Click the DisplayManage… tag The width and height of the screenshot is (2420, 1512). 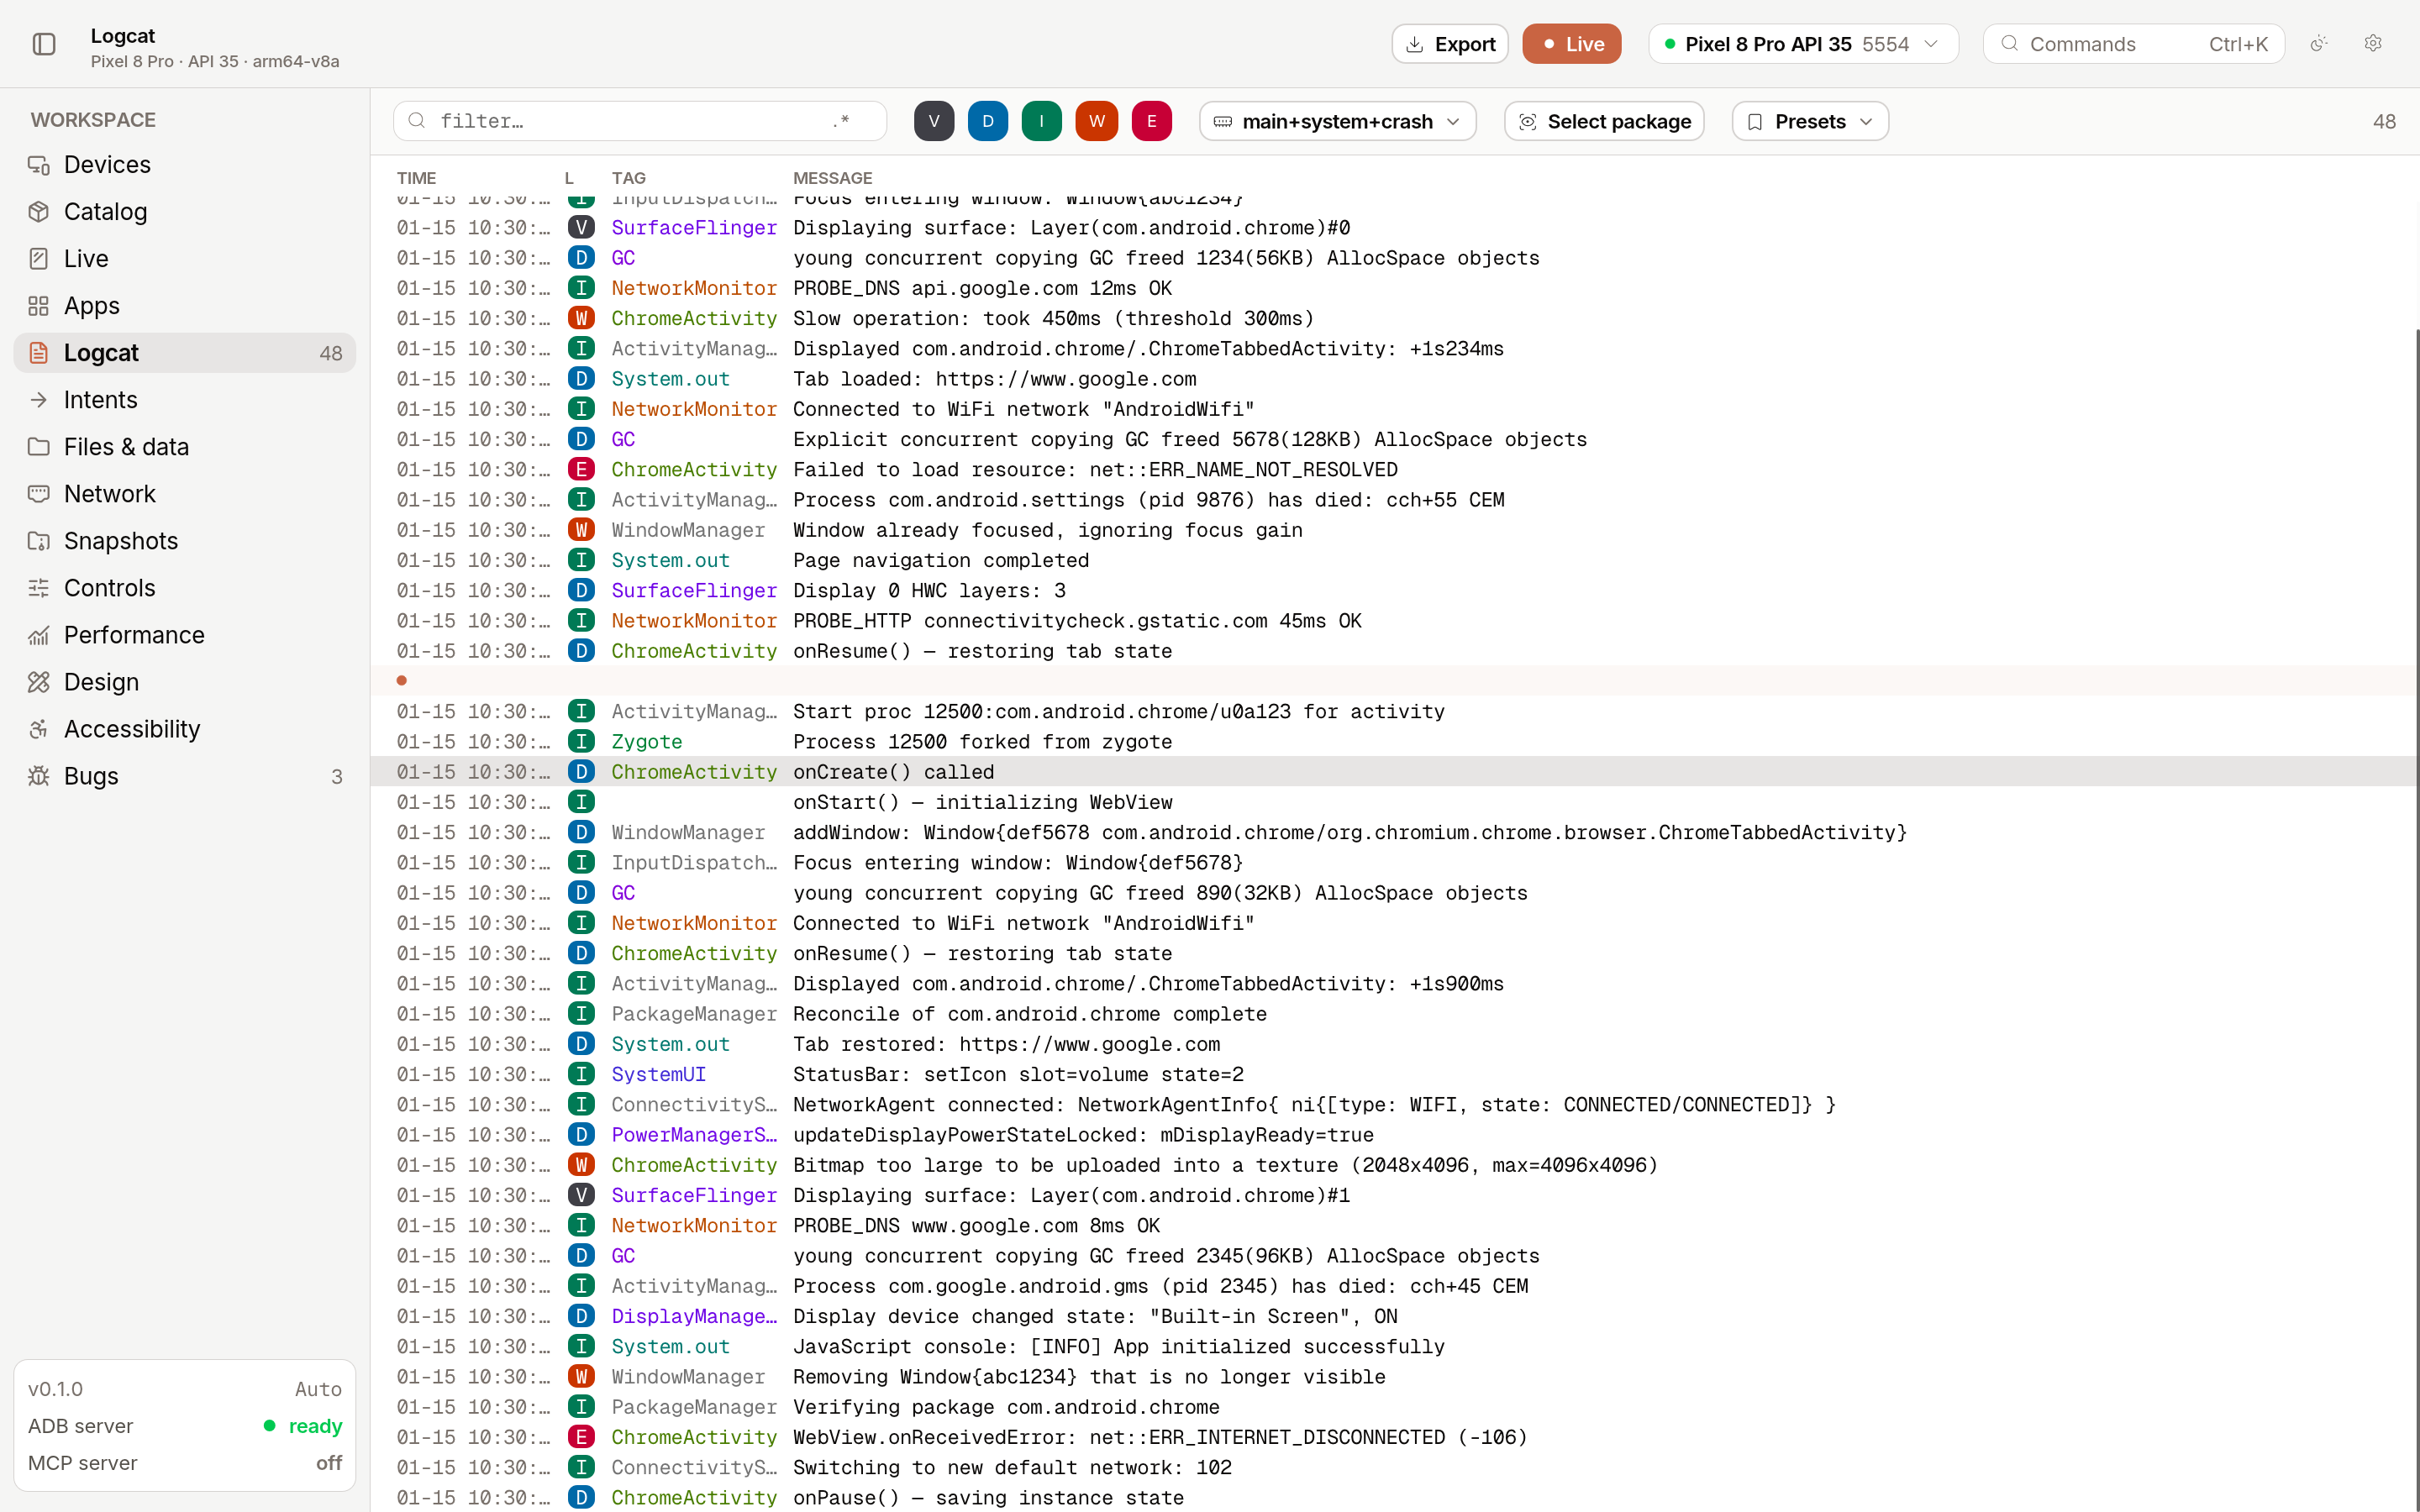click(694, 1316)
